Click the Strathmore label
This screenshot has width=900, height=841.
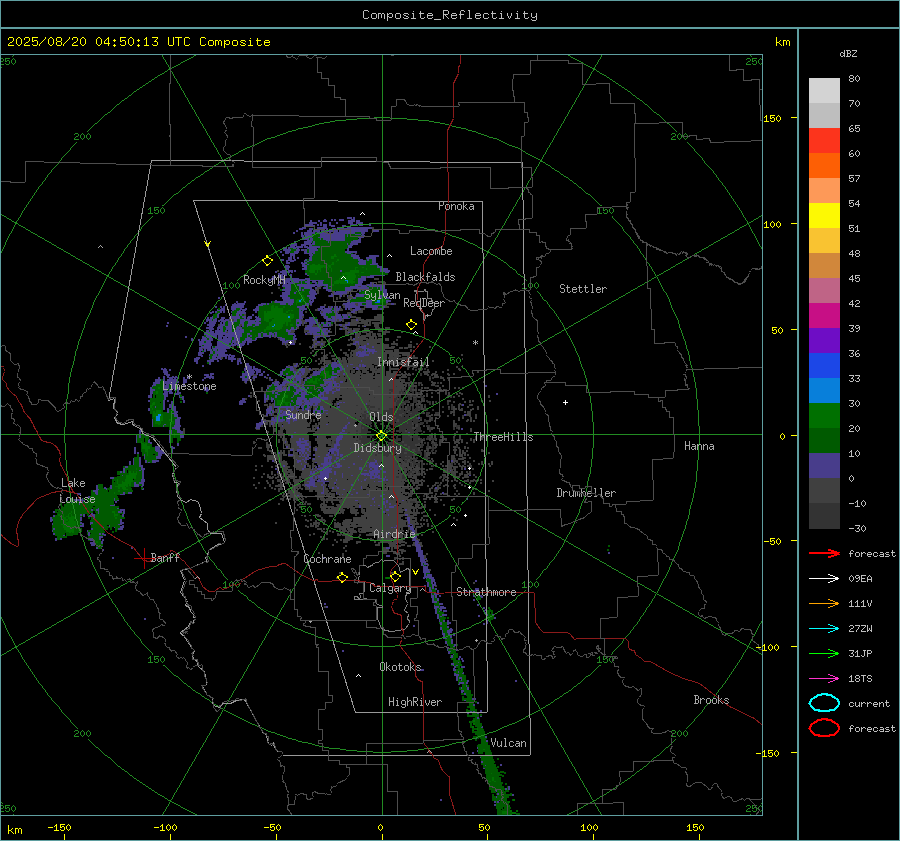[486, 592]
